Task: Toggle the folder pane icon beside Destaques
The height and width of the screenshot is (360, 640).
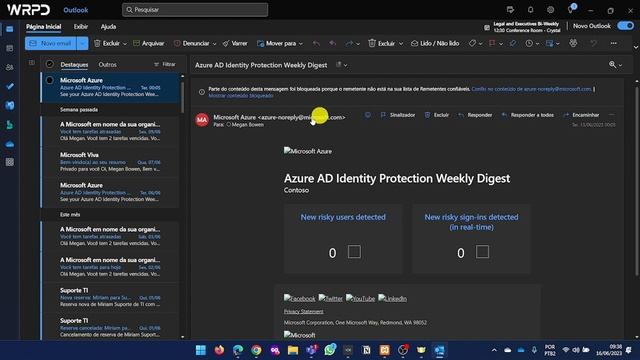Action: (x=31, y=63)
